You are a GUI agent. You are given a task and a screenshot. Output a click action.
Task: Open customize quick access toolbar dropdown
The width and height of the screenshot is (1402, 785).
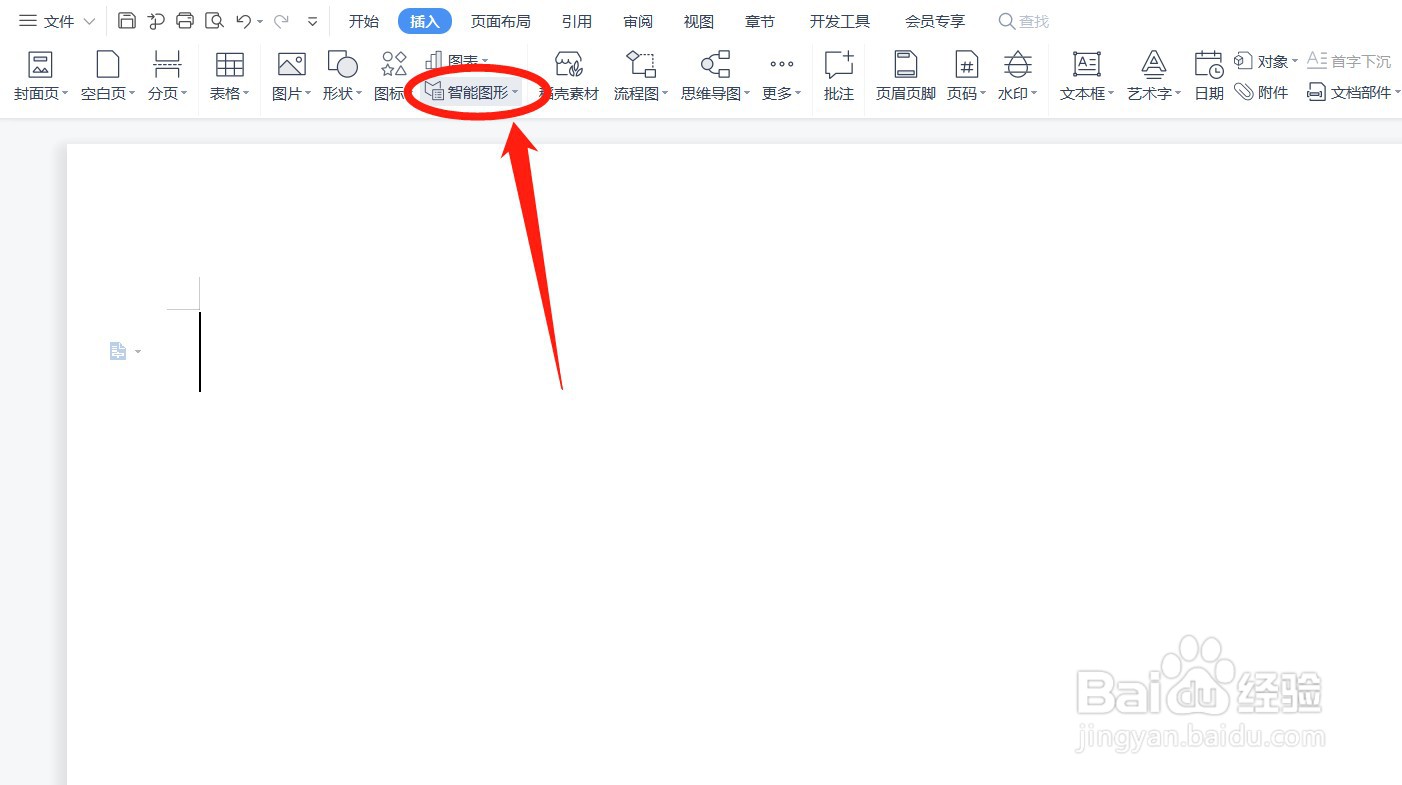(x=313, y=21)
